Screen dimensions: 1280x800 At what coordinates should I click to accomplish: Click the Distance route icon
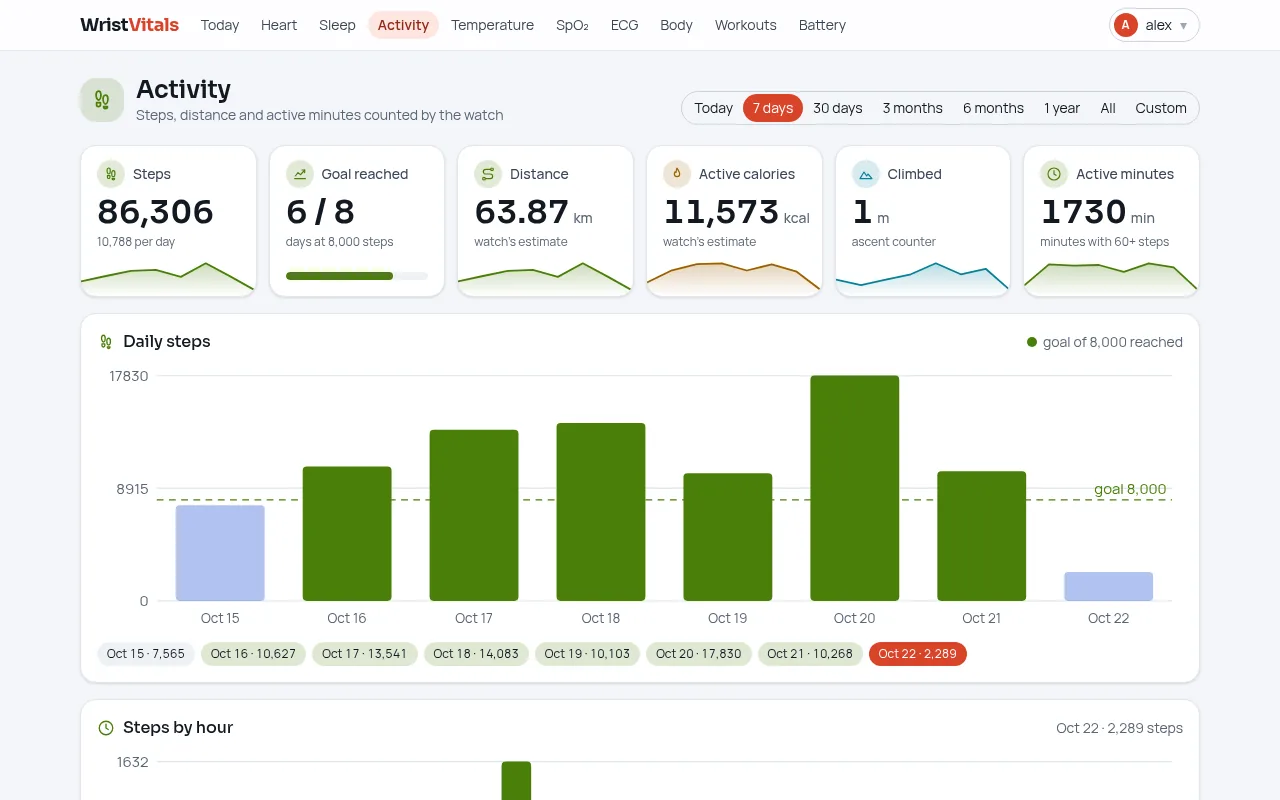point(488,174)
